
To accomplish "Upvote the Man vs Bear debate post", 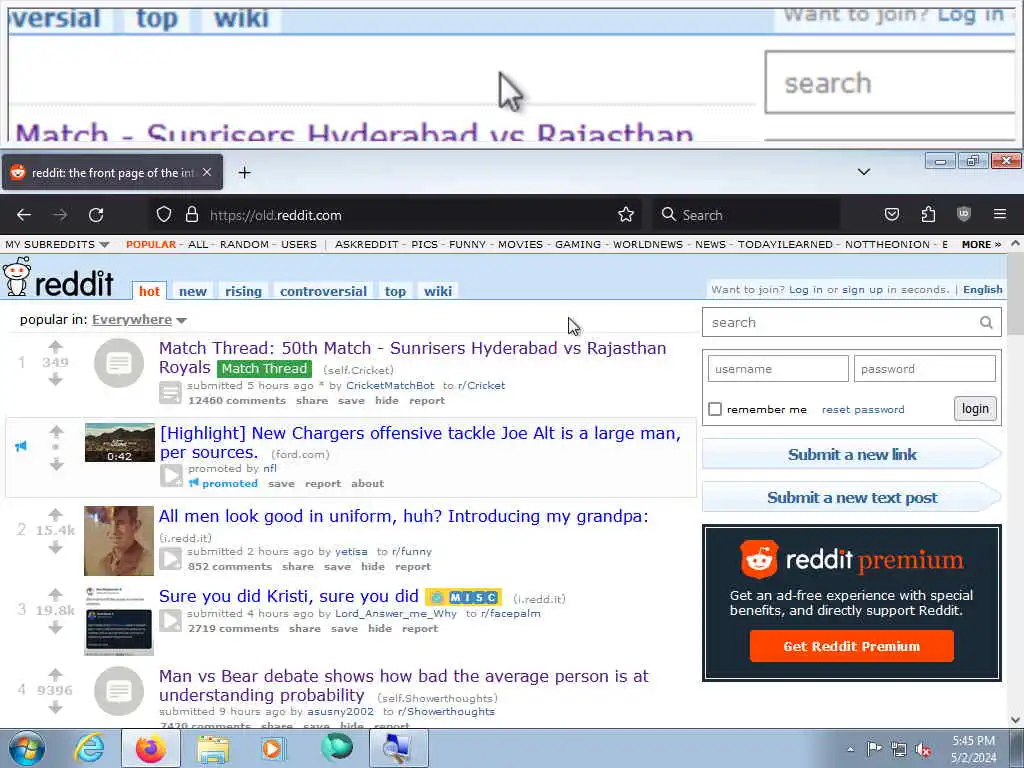I will pyautogui.click(x=56, y=674).
